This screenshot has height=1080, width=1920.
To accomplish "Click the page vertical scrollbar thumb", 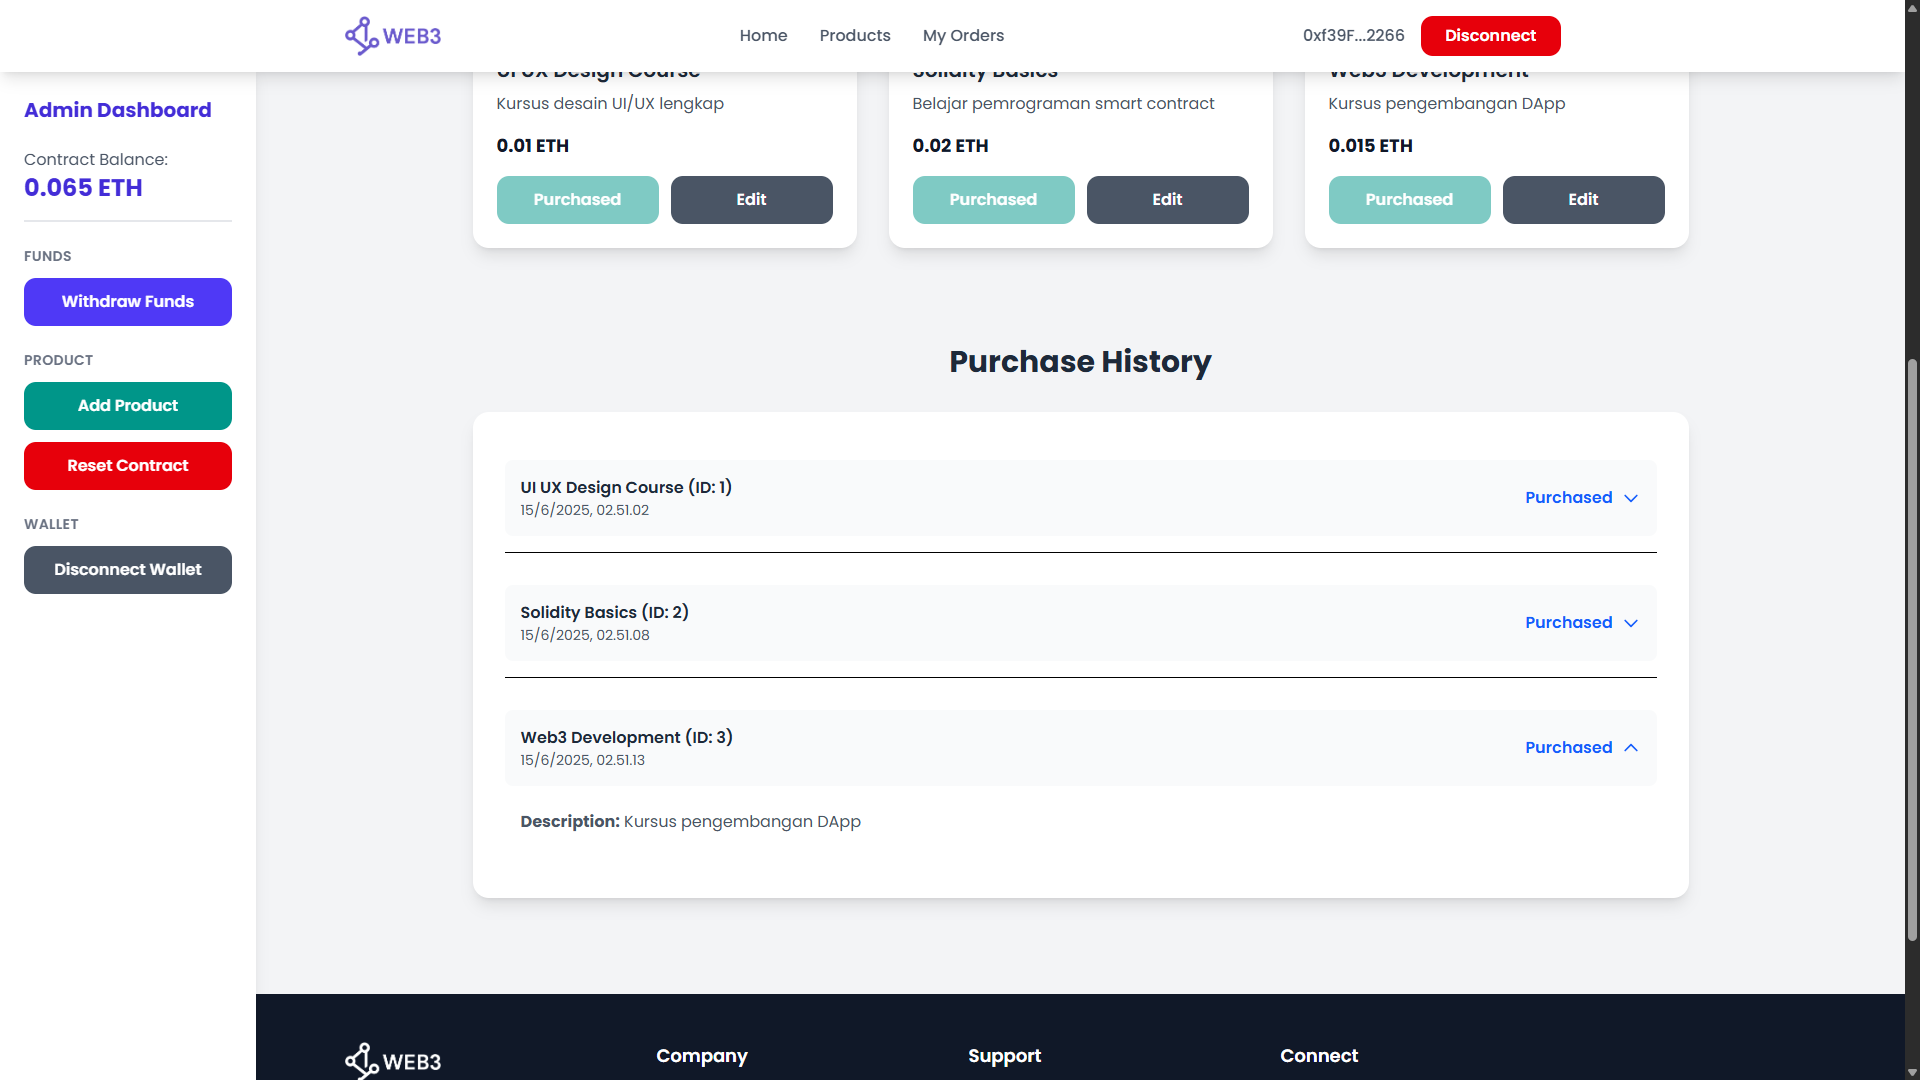I will click(x=1912, y=650).
